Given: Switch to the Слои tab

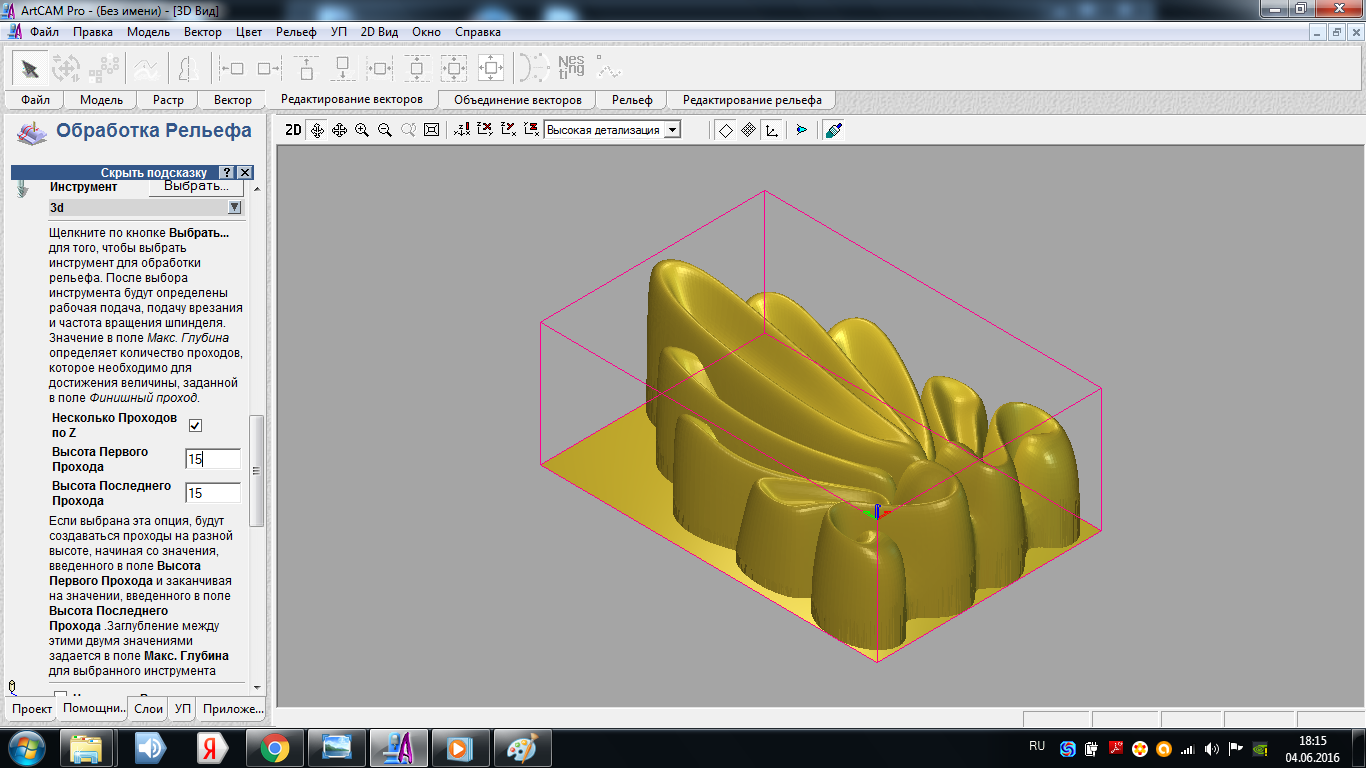Looking at the screenshot, I should pyautogui.click(x=148, y=709).
